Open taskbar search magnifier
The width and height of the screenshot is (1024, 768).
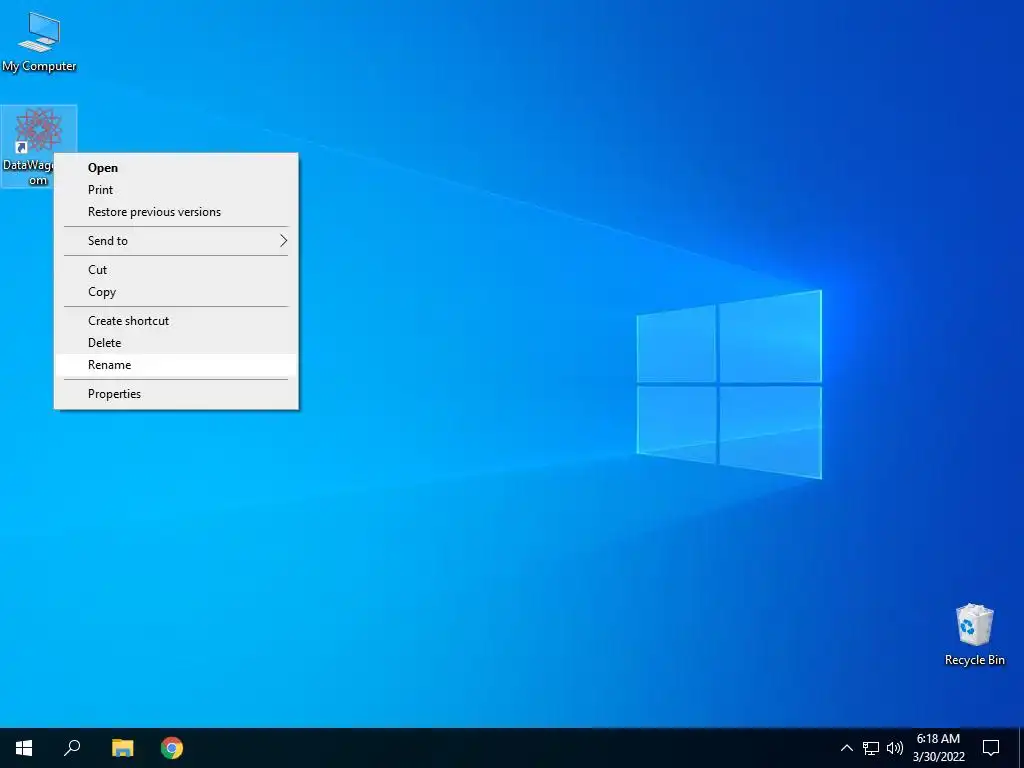coord(72,748)
